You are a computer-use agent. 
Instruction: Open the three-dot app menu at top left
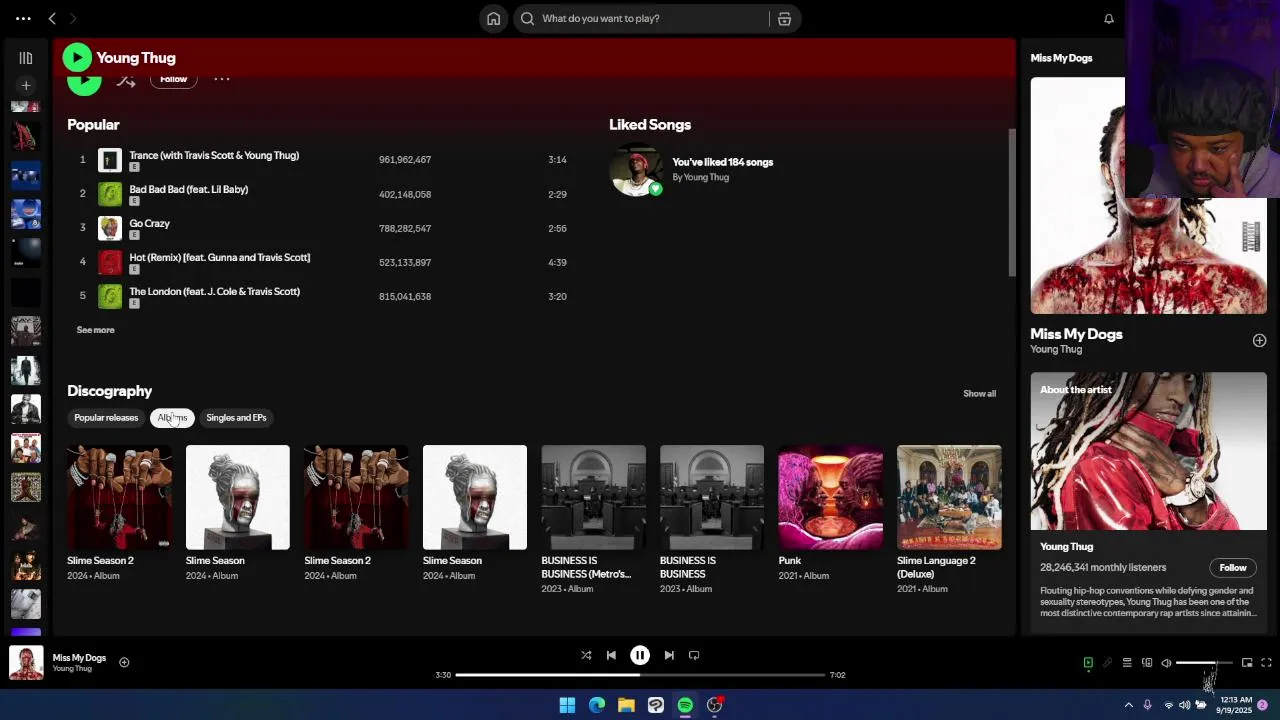[x=23, y=18]
